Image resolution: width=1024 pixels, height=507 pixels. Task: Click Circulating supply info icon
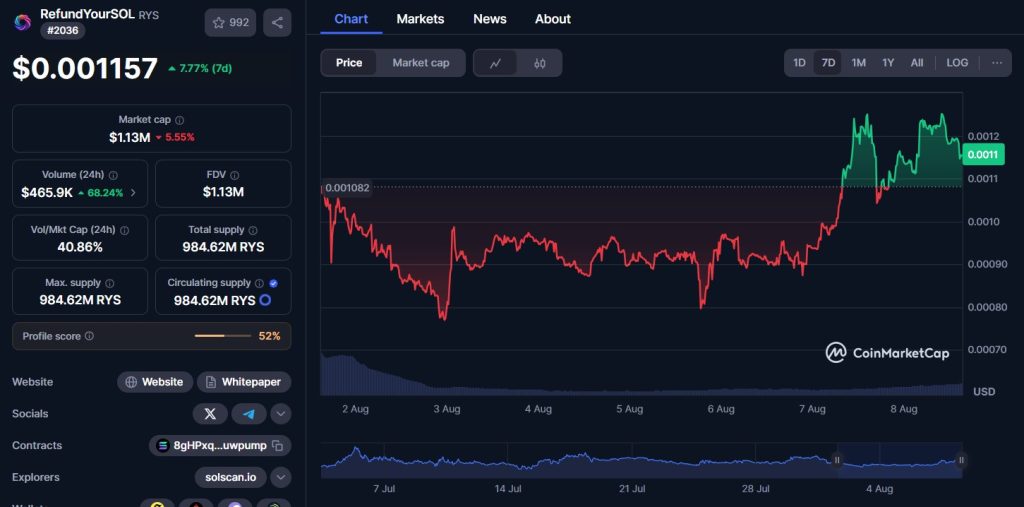[259, 284]
